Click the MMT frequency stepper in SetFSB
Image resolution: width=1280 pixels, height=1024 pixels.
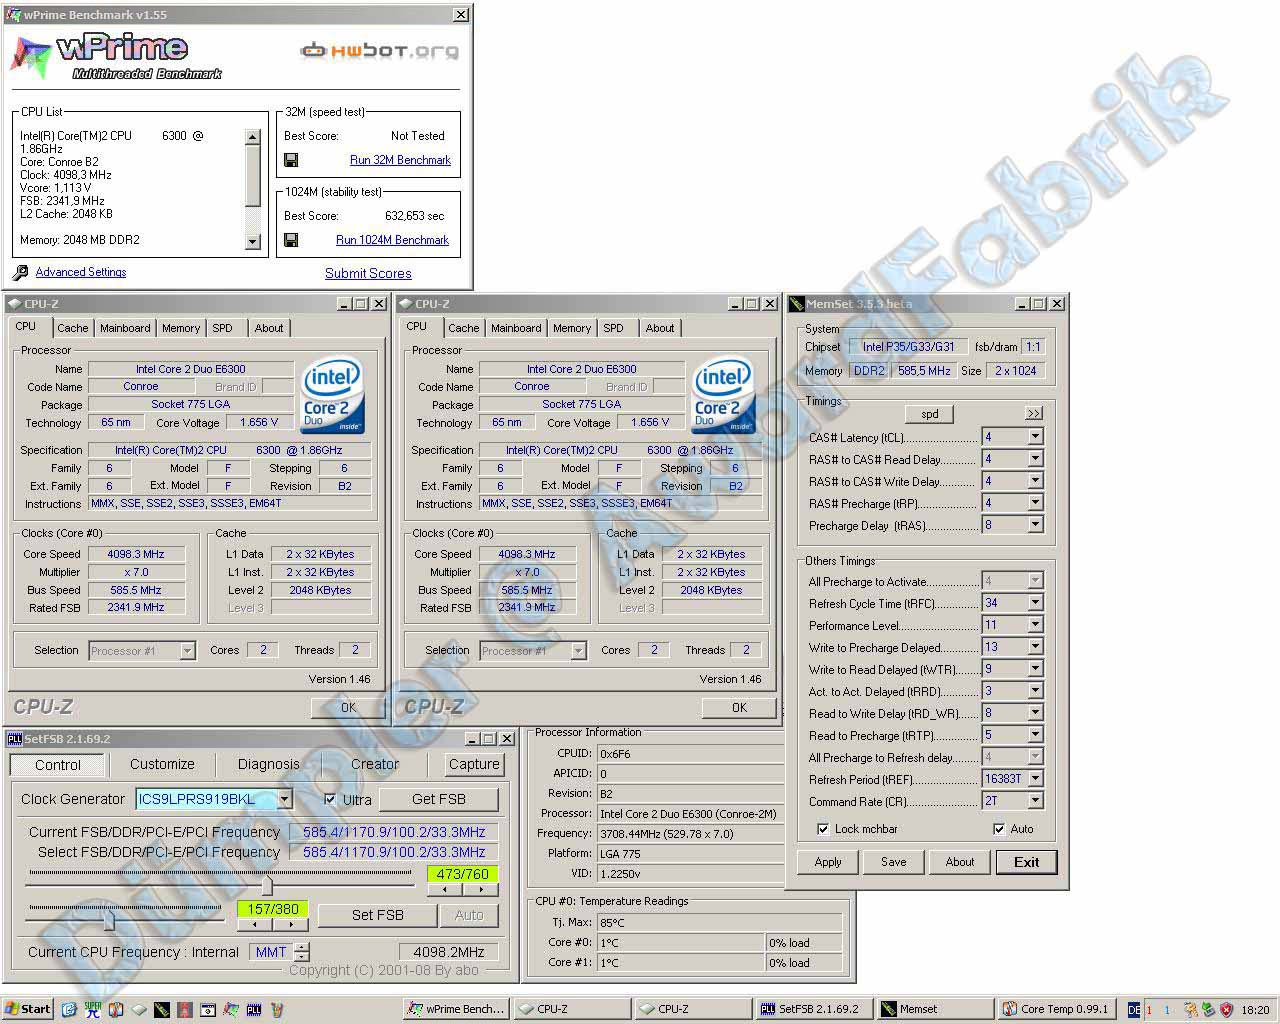pyautogui.click(x=302, y=952)
